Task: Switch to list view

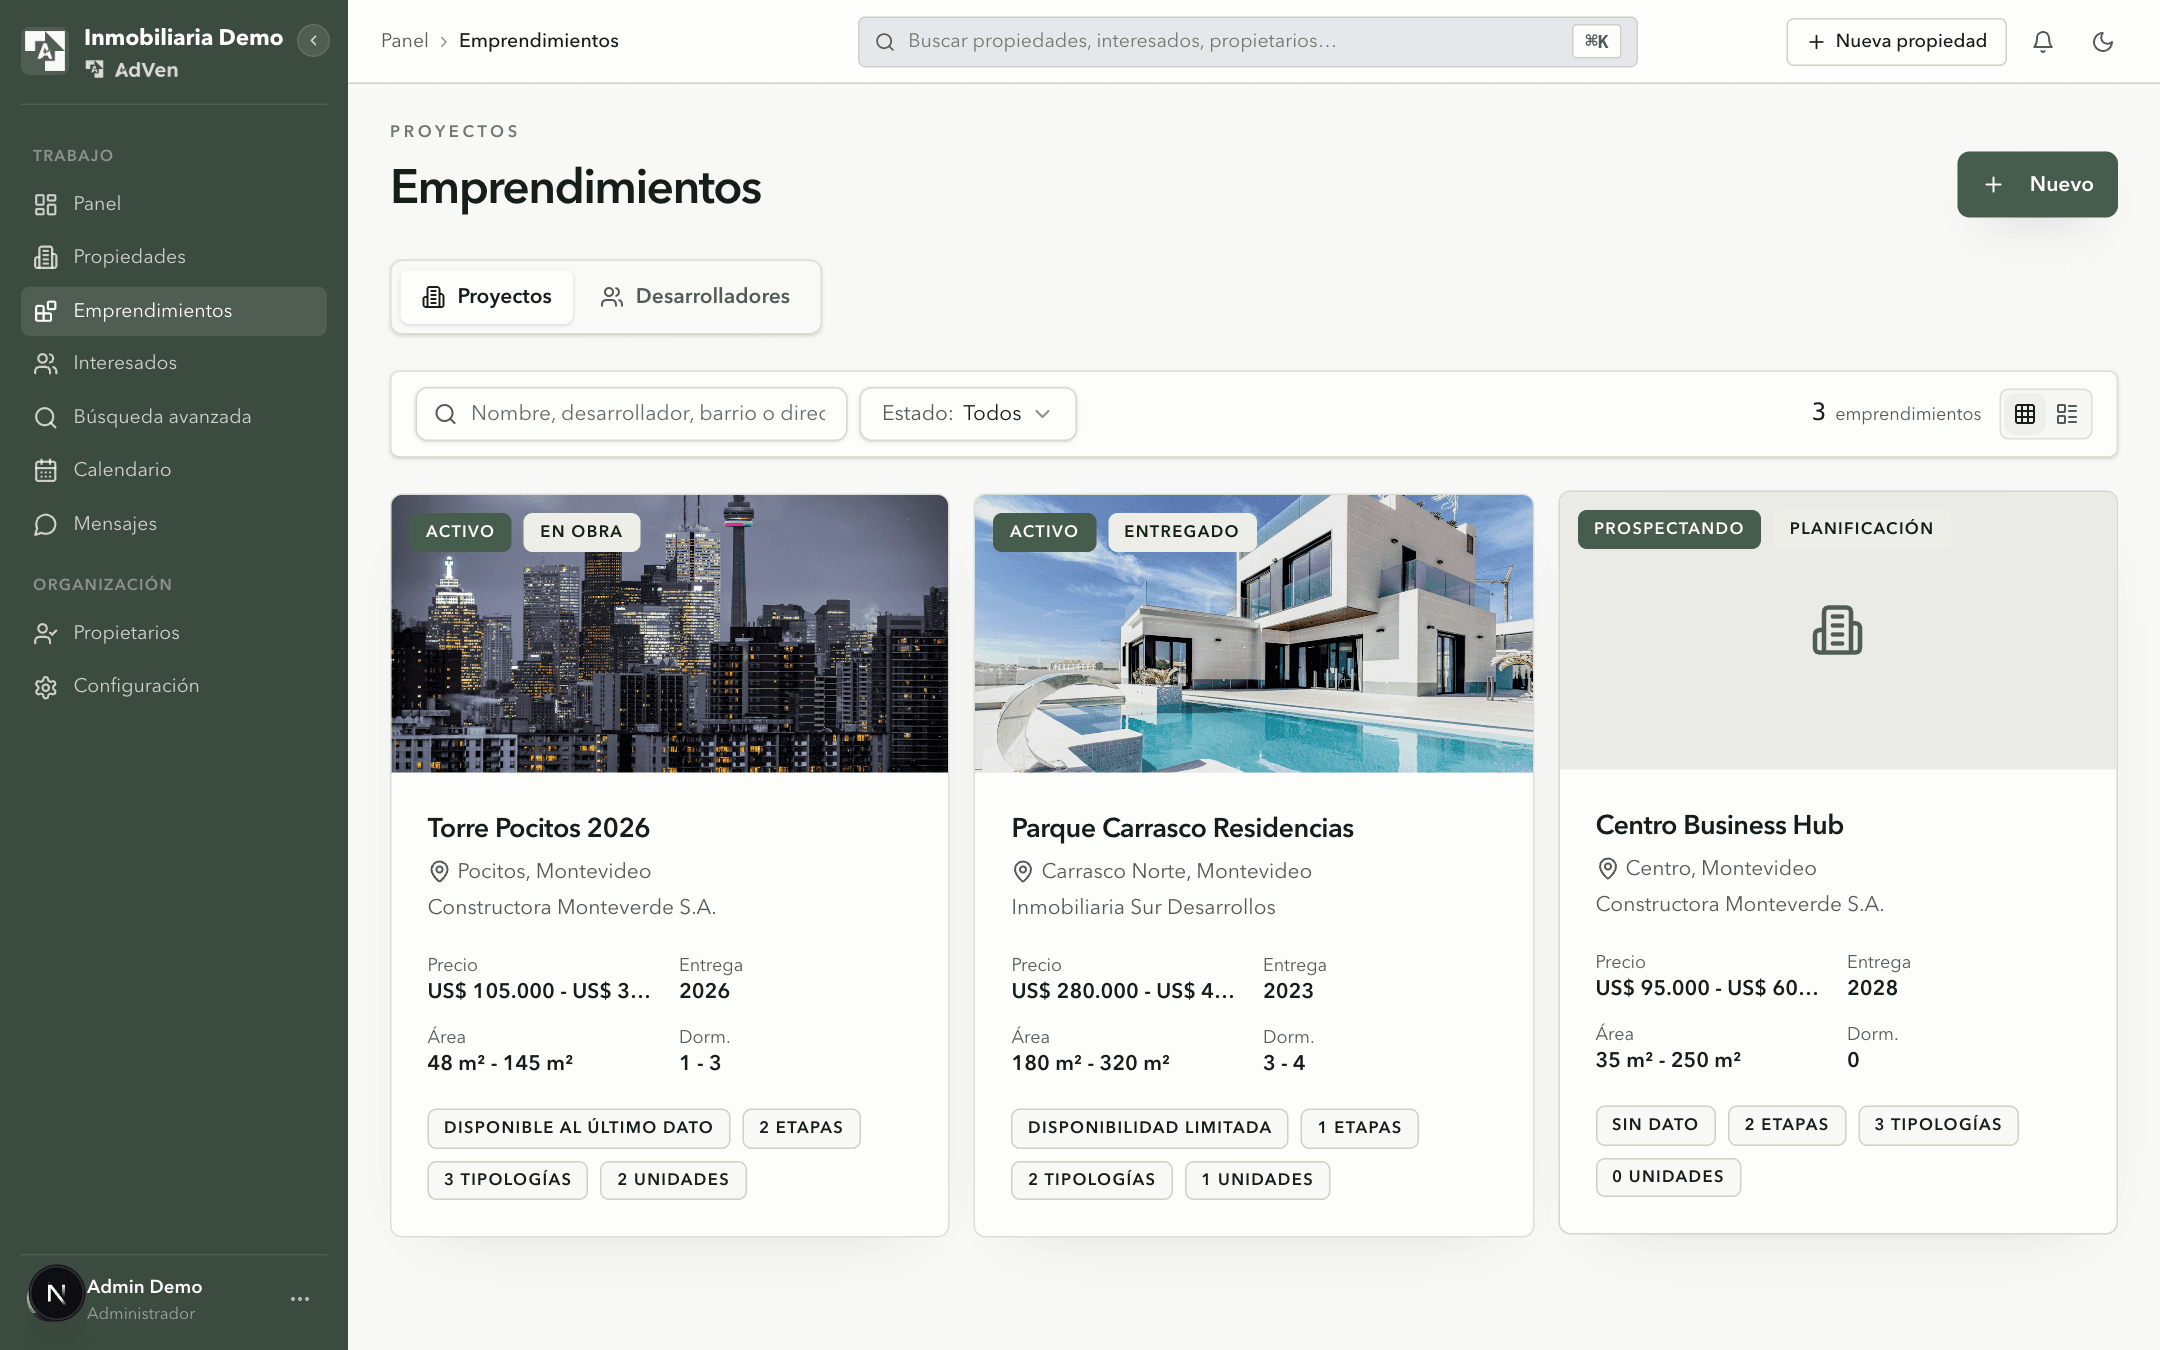Action: pos(2067,414)
